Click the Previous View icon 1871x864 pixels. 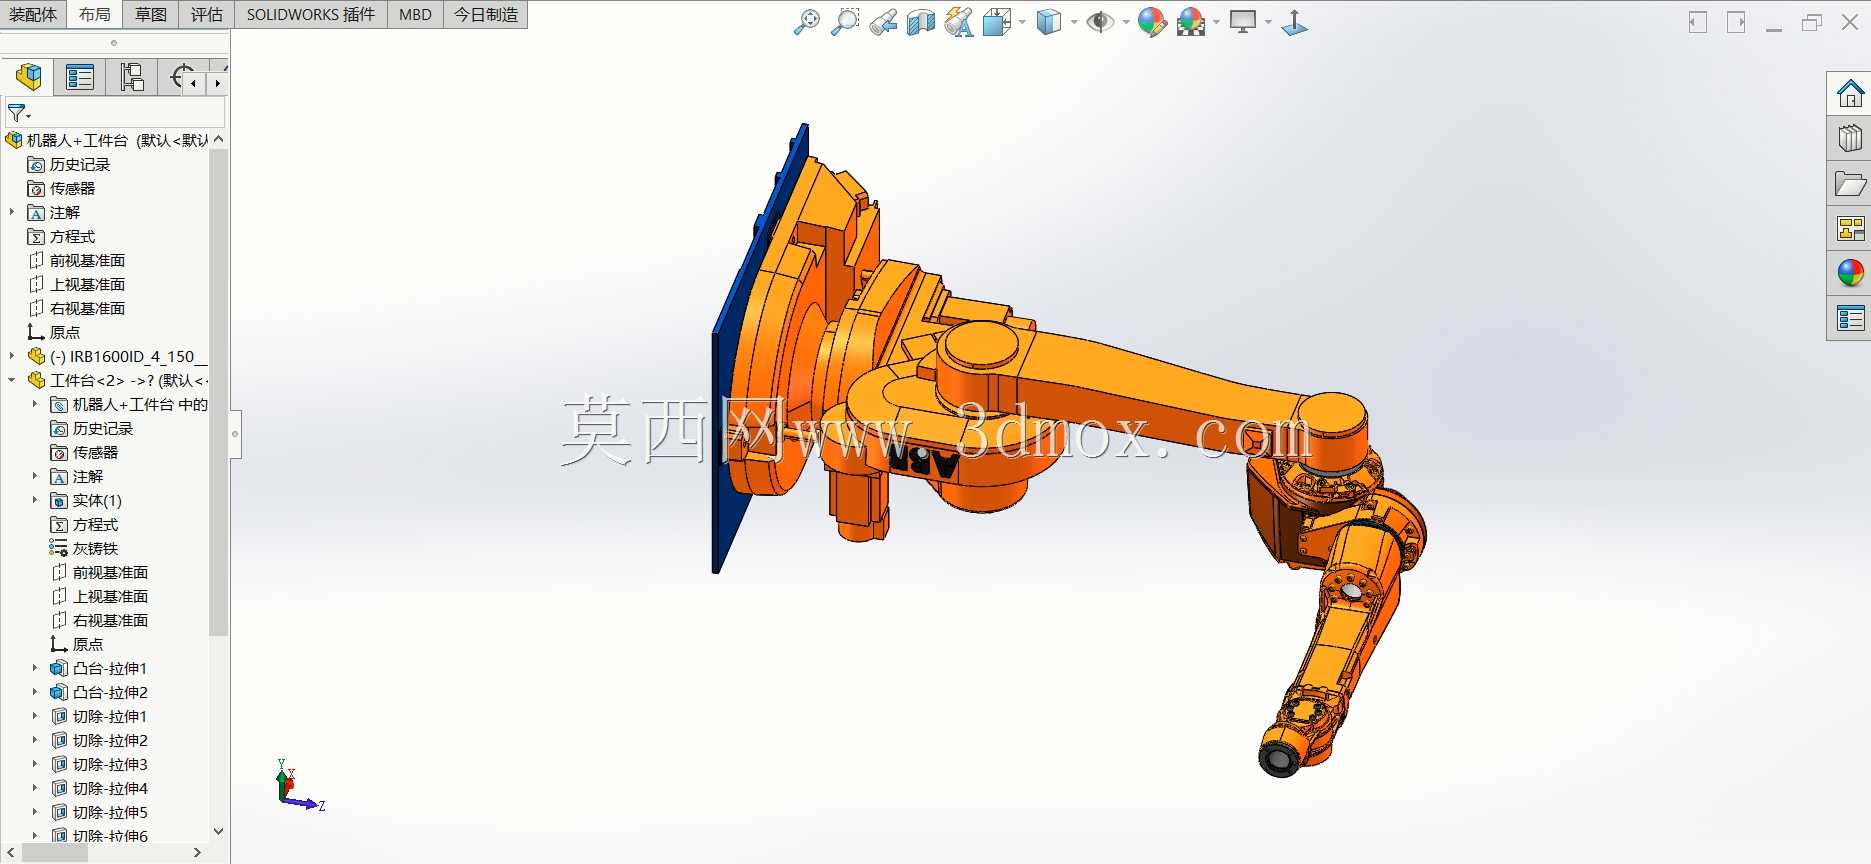(883, 22)
